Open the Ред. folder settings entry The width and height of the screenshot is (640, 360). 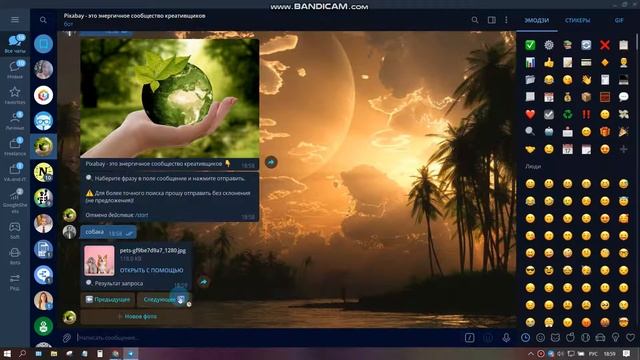15,282
